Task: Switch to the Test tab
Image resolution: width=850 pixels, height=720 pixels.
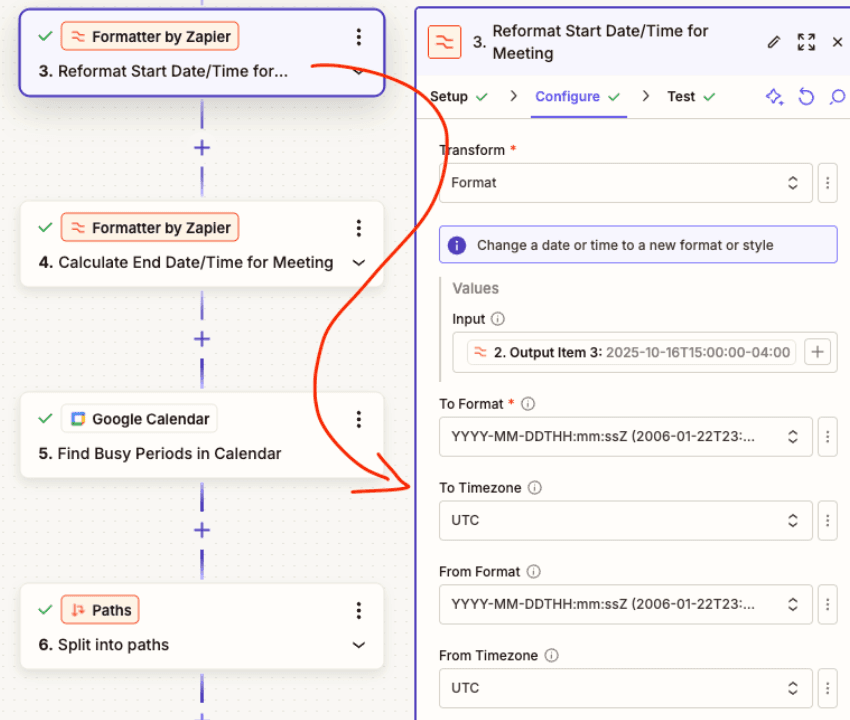Action: click(x=680, y=96)
